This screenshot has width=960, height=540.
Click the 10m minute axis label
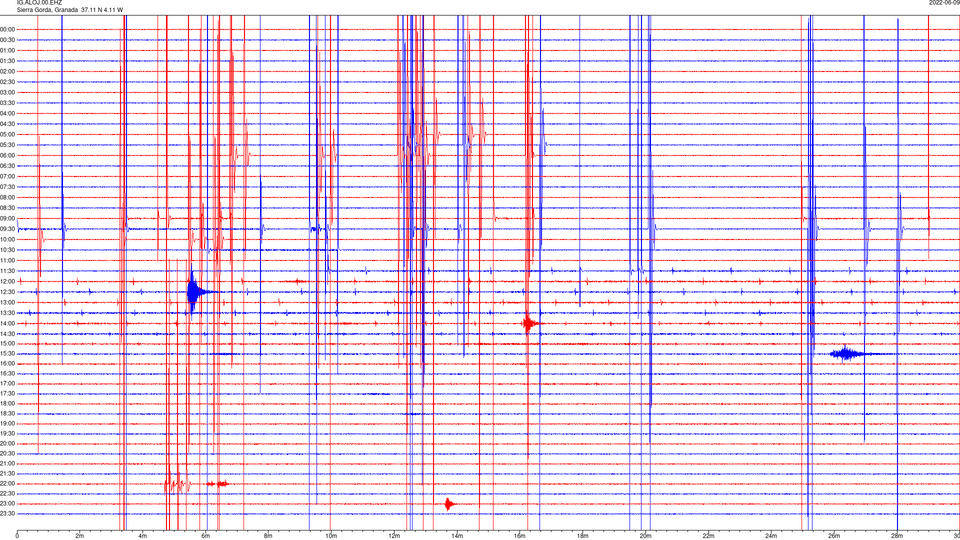pyautogui.click(x=331, y=536)
